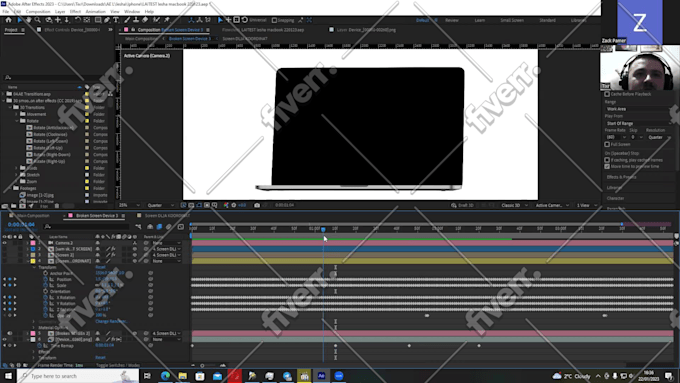Enable Cache Before Playback checkbox
680x383 pixels.
607,94
